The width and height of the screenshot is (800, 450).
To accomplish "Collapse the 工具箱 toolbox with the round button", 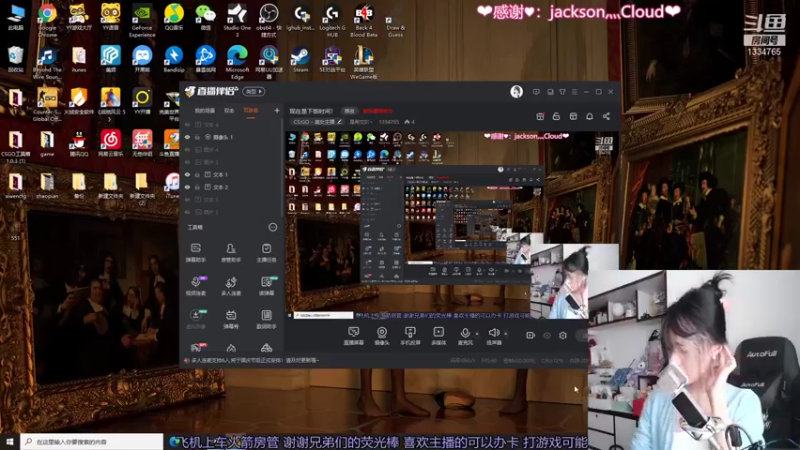I will pyautogui.click(x=273, y=227).
